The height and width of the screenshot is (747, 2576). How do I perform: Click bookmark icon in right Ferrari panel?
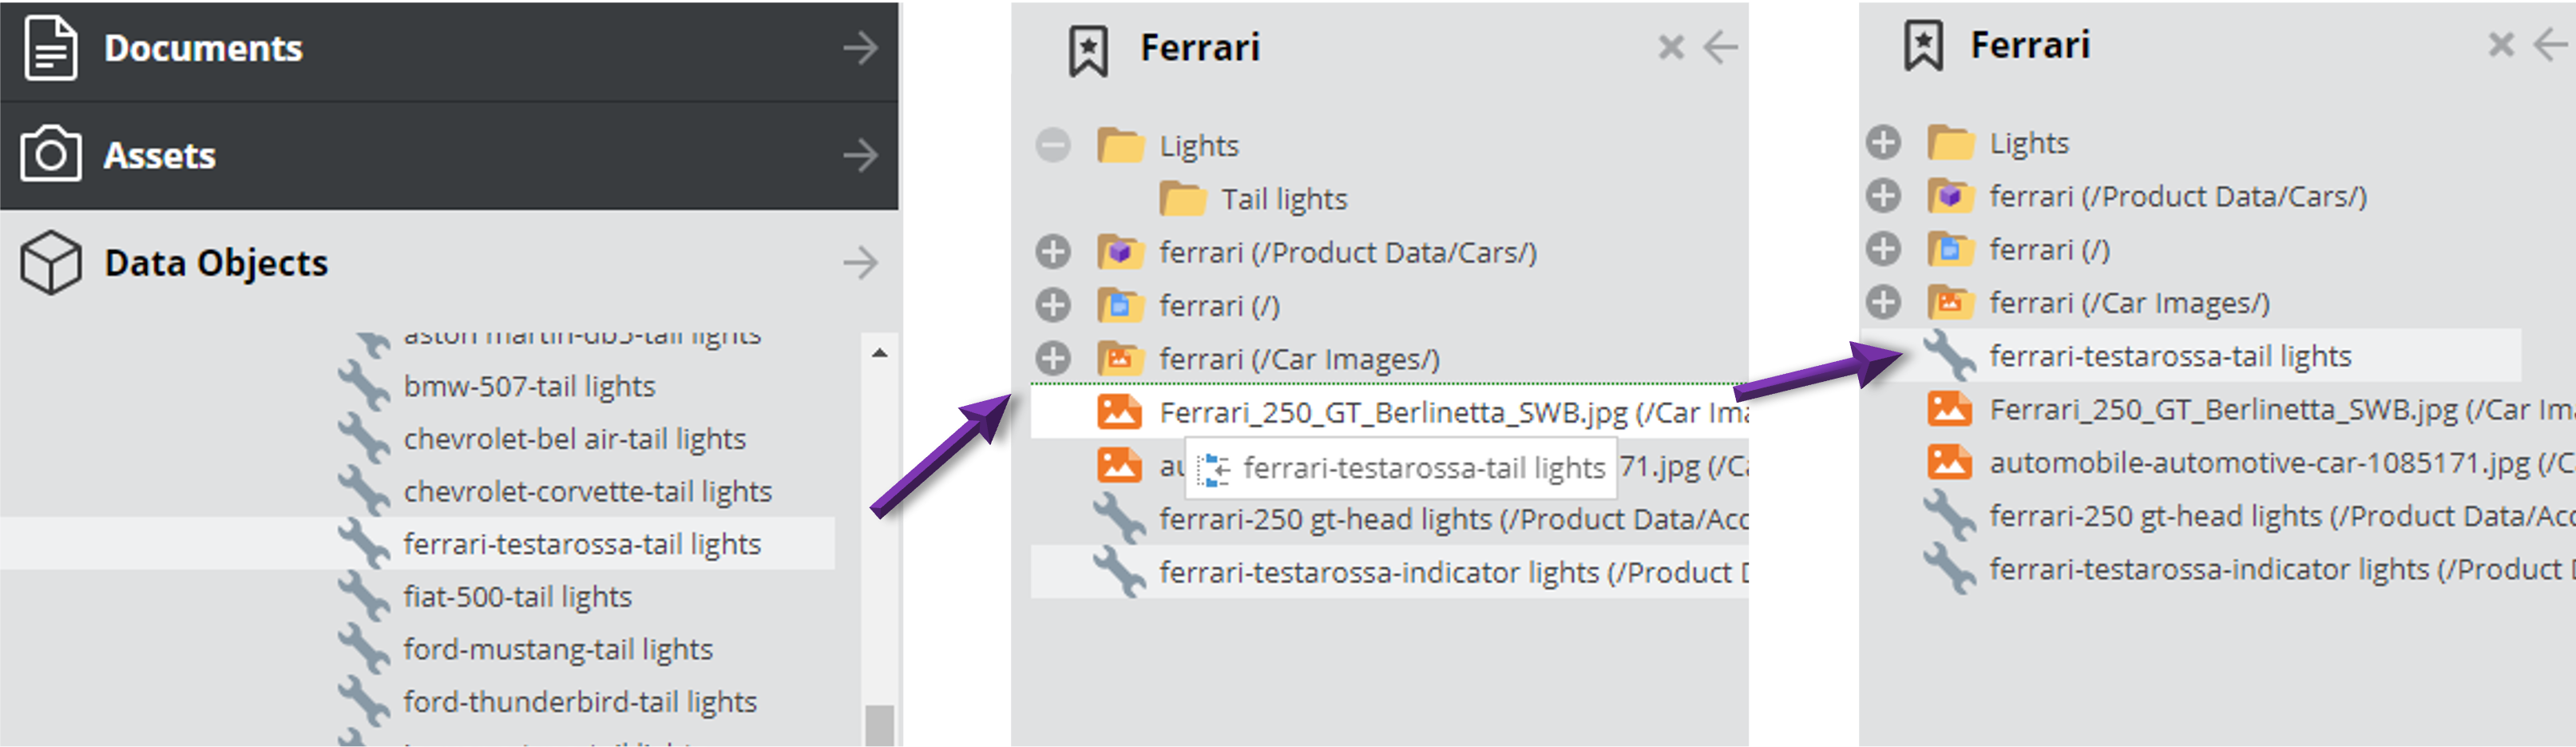coord(1923,47)
